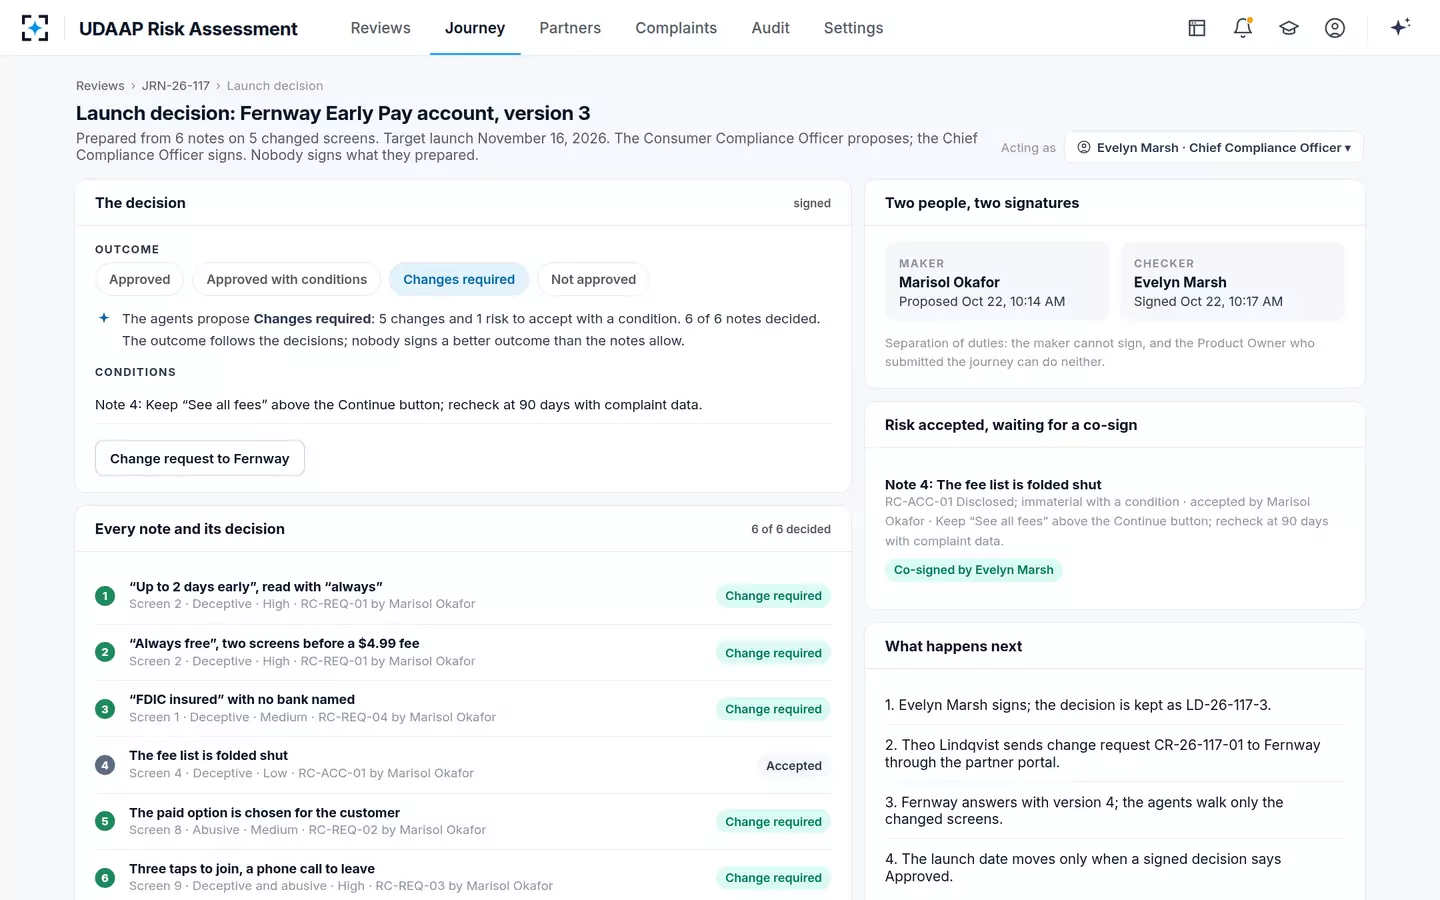Click Change request to Fernway button
Screen dimensions: 1440x900
[x=200, y=458]
